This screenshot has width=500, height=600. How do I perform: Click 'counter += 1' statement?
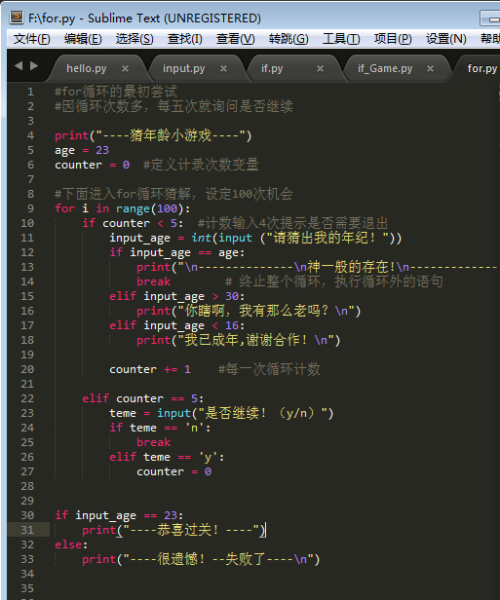coord(150,369)
